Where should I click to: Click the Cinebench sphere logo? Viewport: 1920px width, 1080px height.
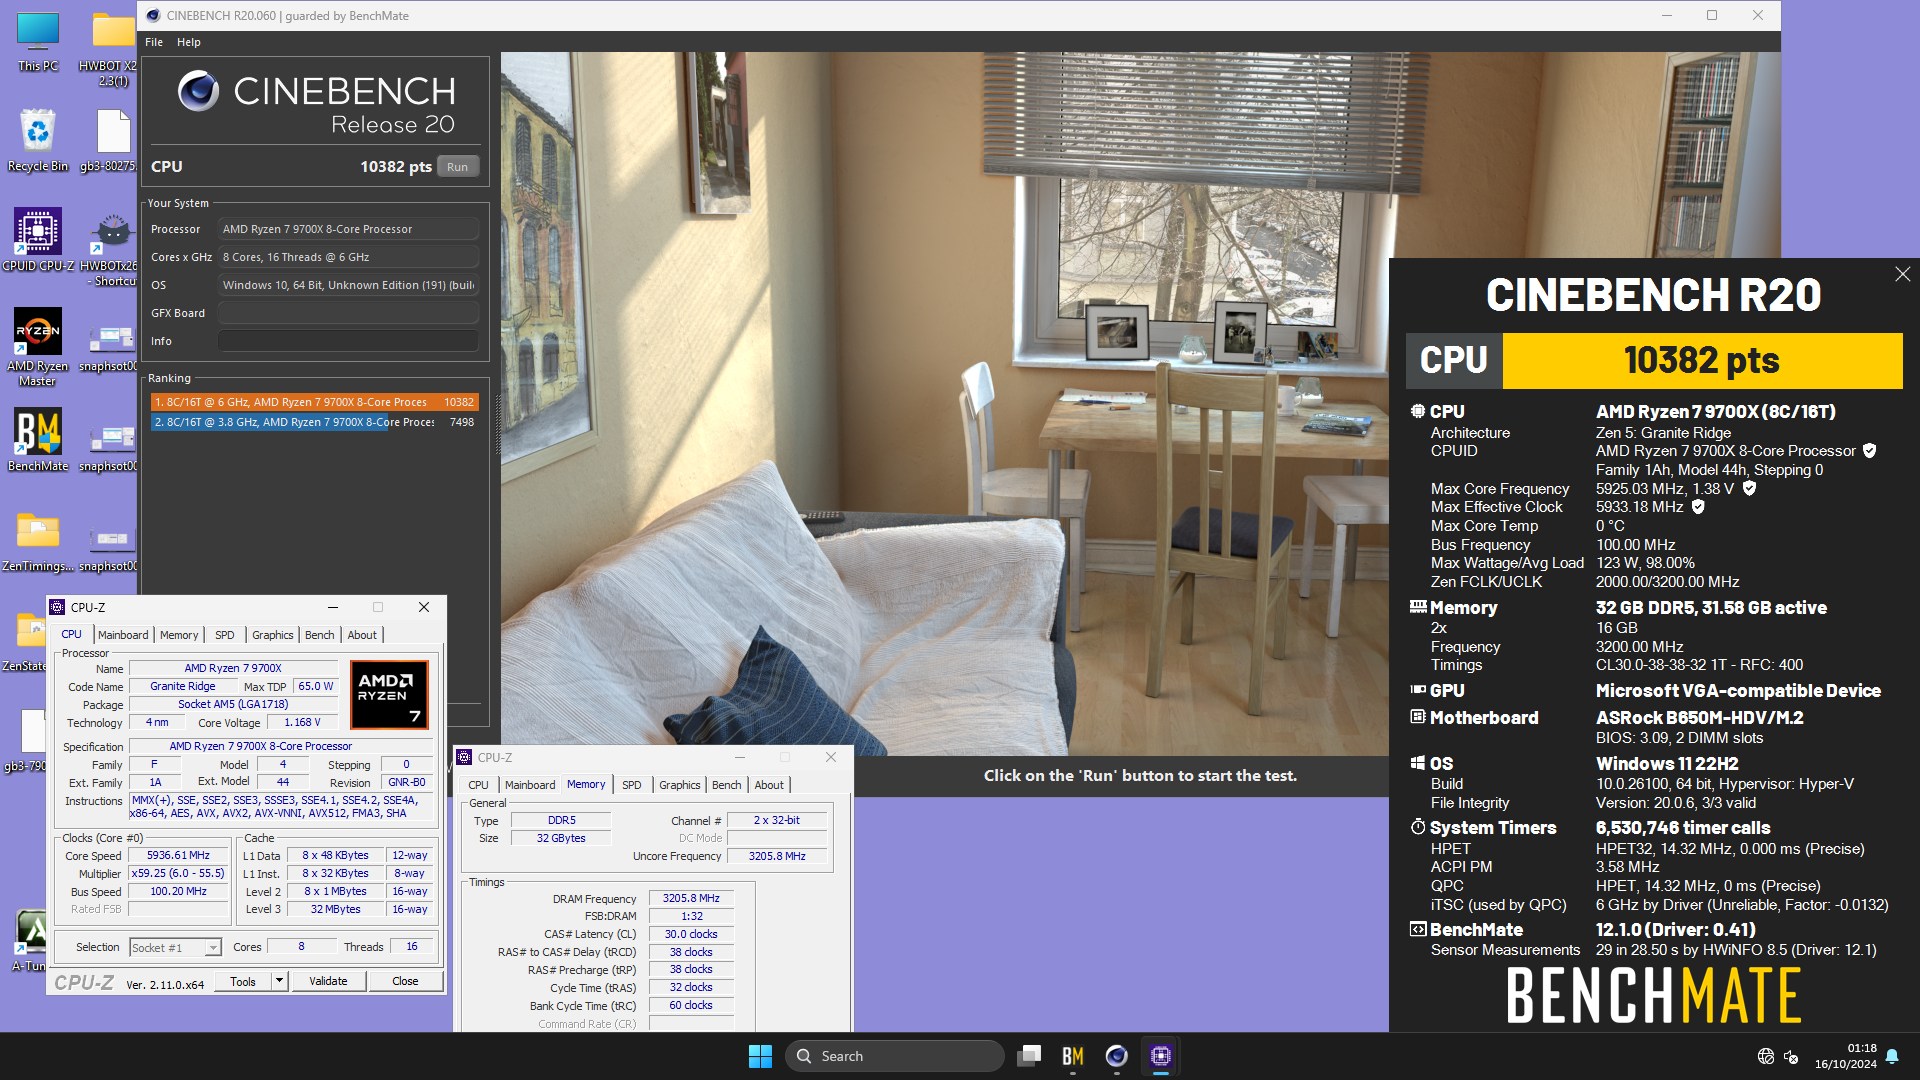coord(198,91)
